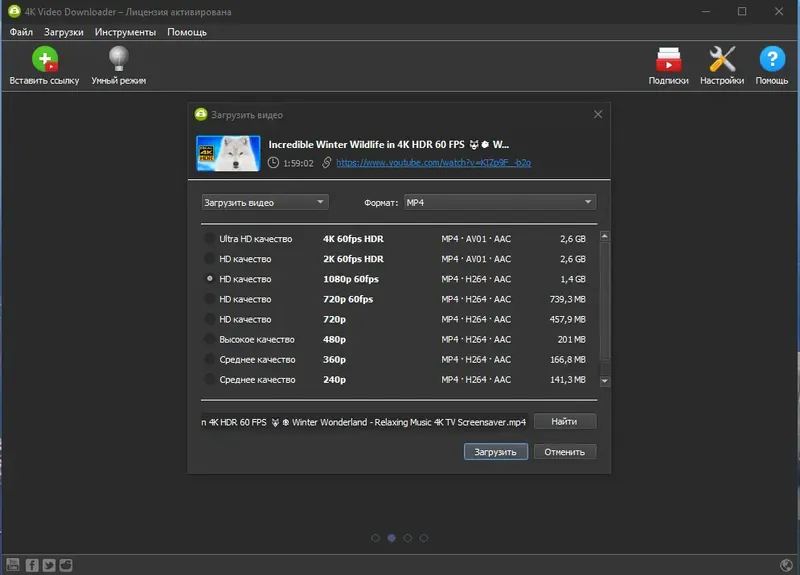
Task: Open the Подписки subscriptions icon
Action: pyautogui.click(x=668, y=59)
